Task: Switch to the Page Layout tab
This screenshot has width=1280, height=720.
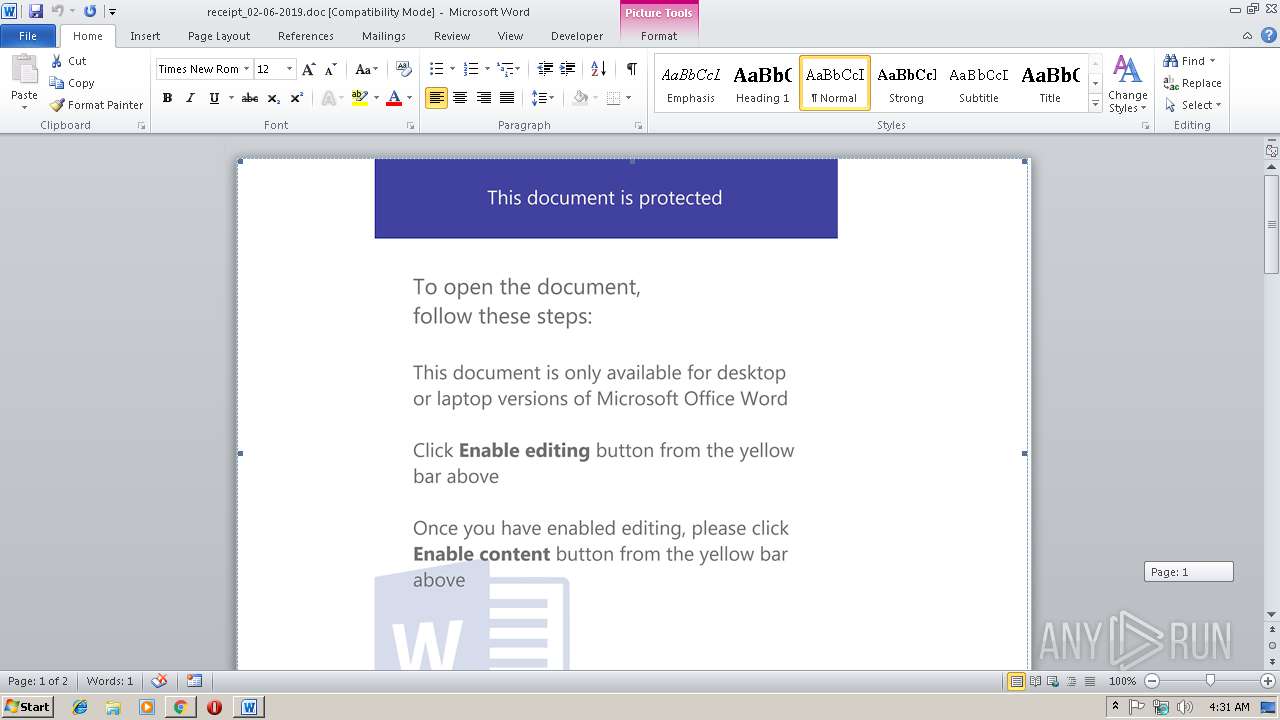Action: tap(219, 36)
